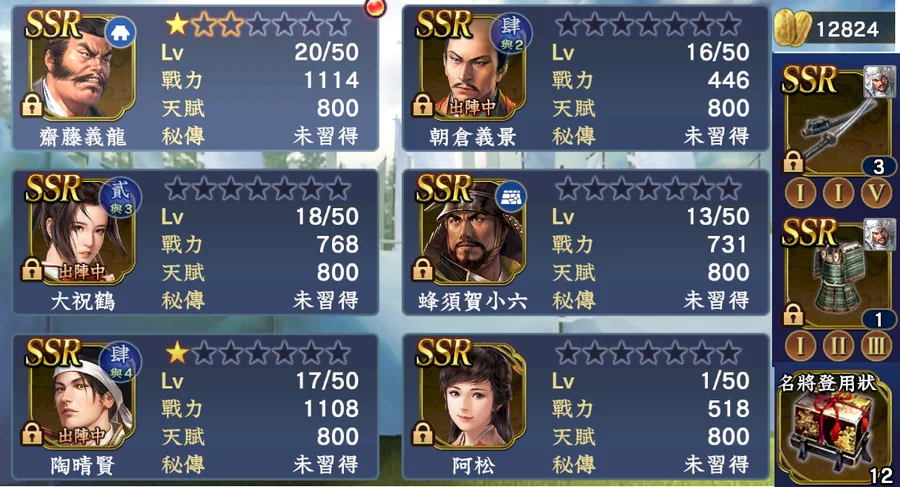
Task: Toggle lock icon on 大祝鶴 portrait
Action: click(x=32, y=269)
